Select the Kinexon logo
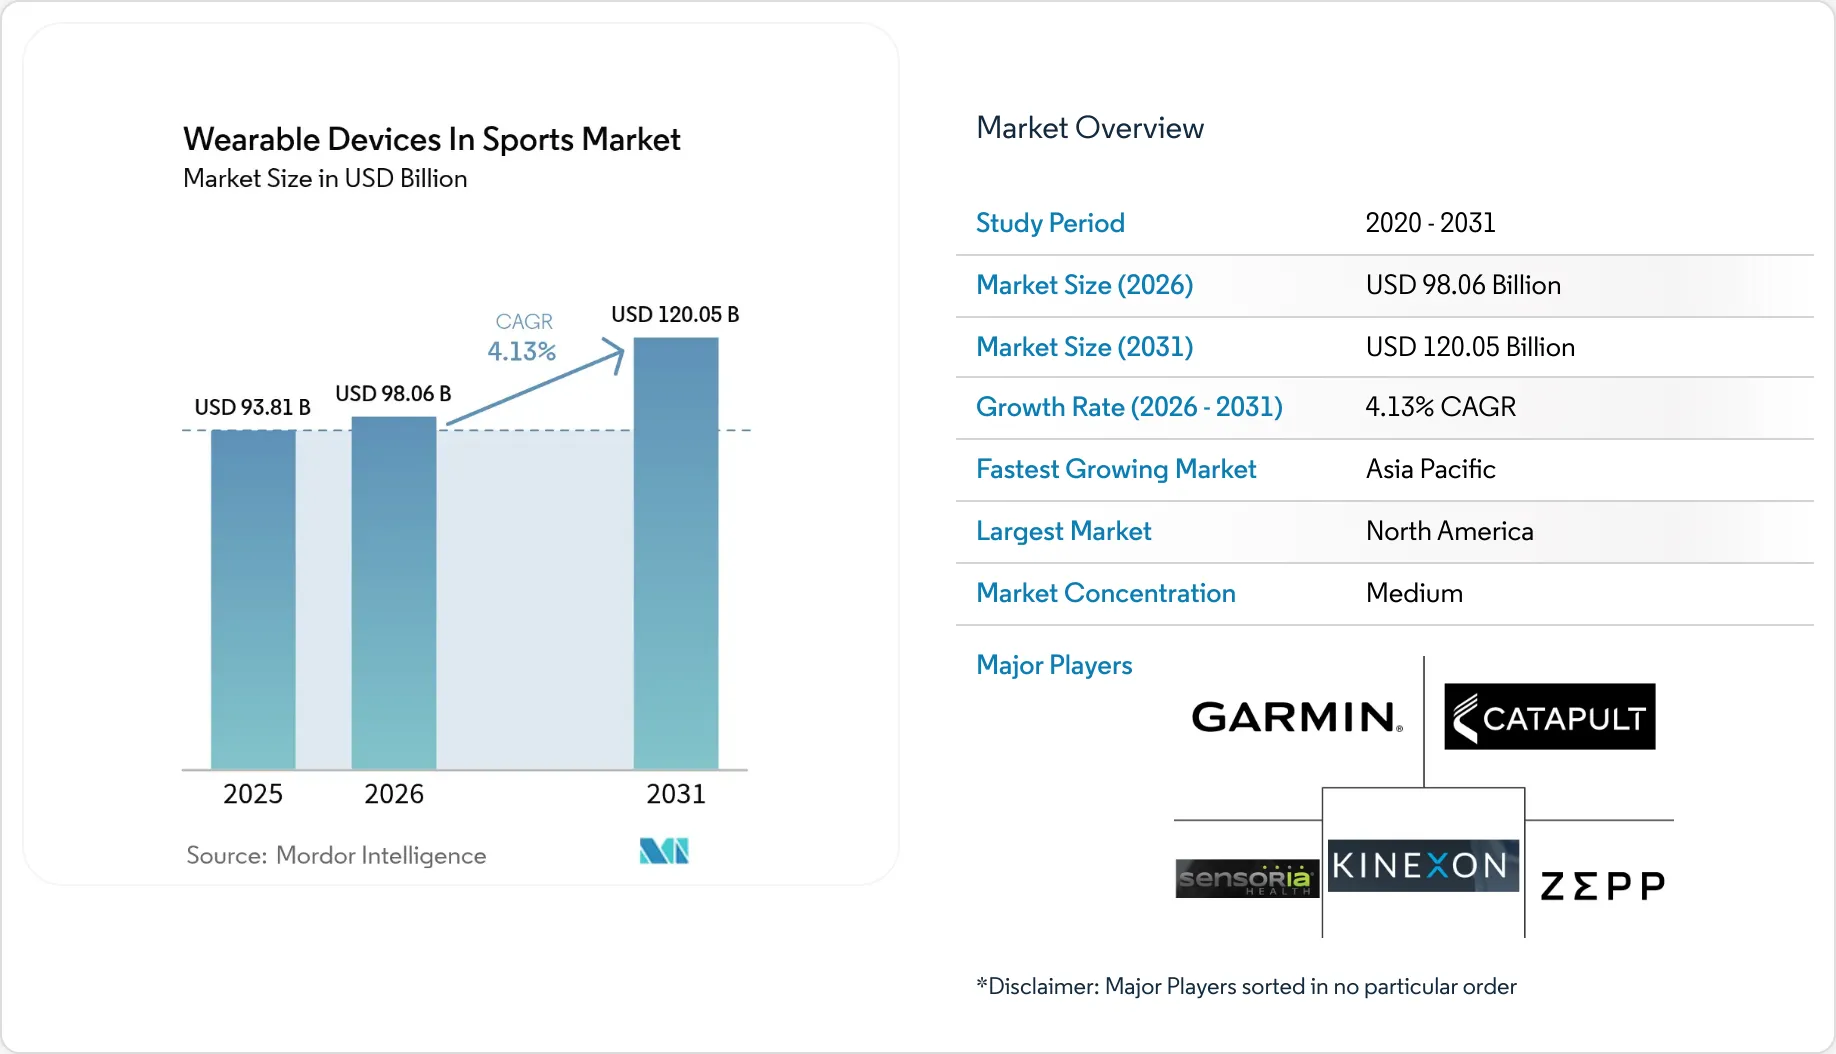1836x1054 pixels. (x=1423, y=865)
